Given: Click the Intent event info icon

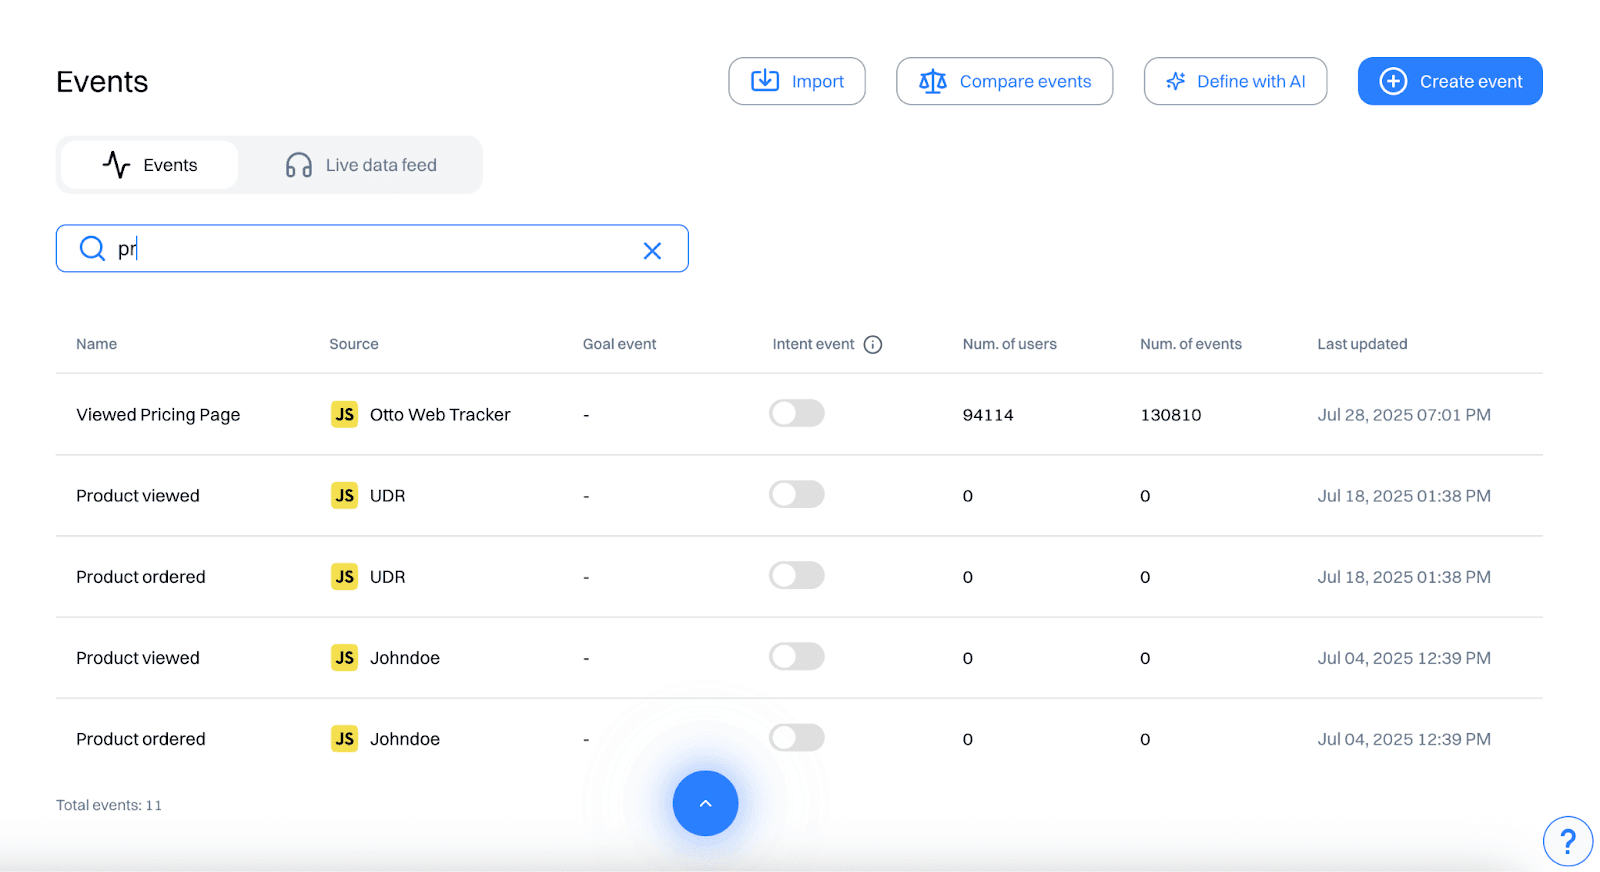Looking at the screenshot, I should pos(873,345).
